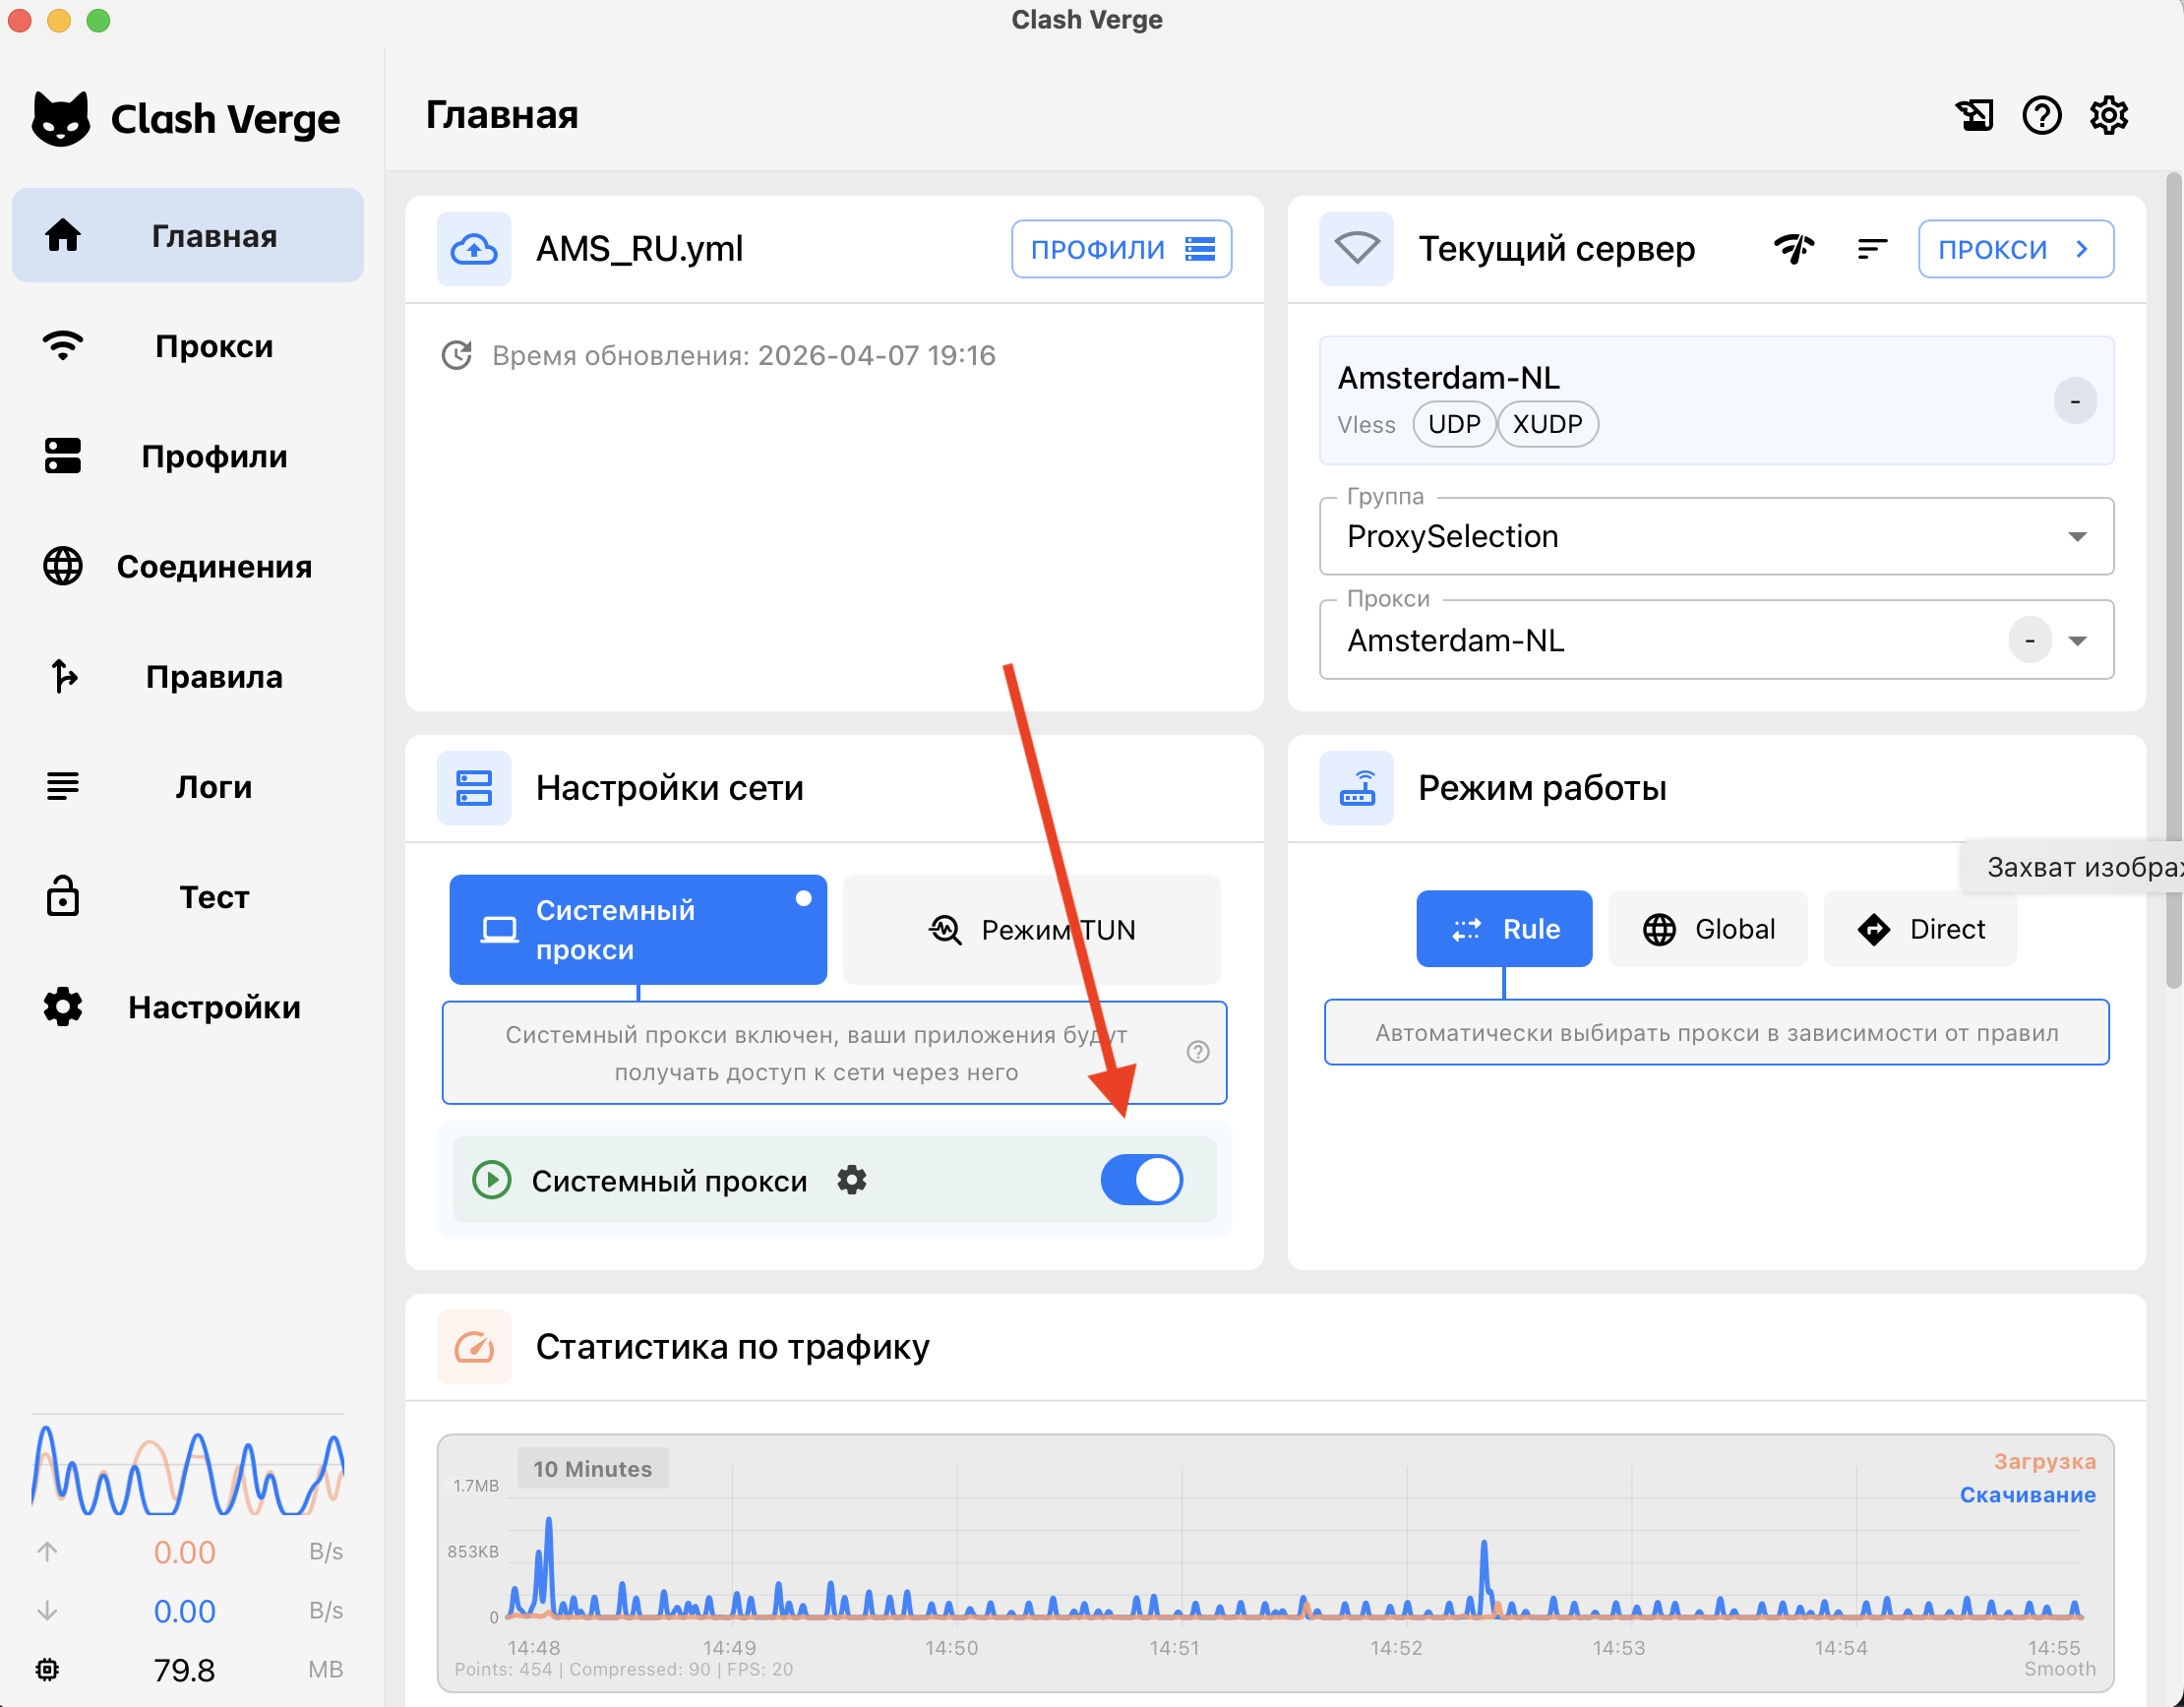
Task: Click the green play icon by Системный прокси
Action: pyautogui.click(x=492, y=1180)
